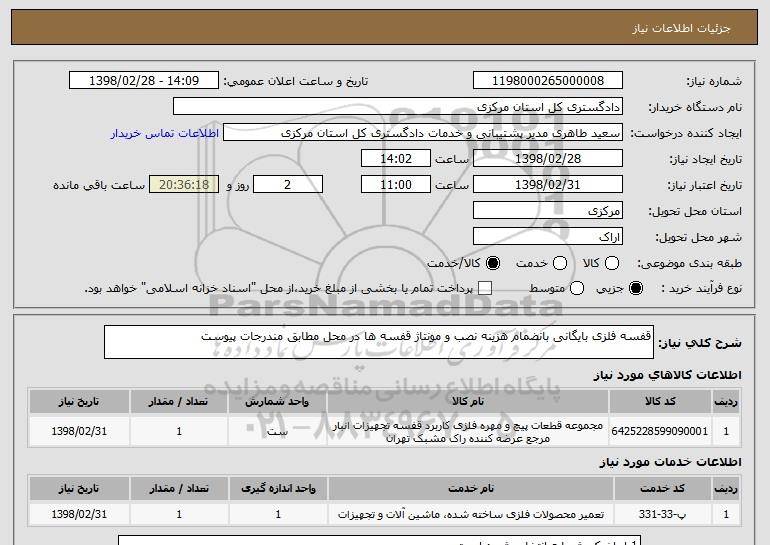Click the جزئیات اطلاعات نیاز page title
The image size is (770, 545).
pyautogui.click(x=681, y=28)
